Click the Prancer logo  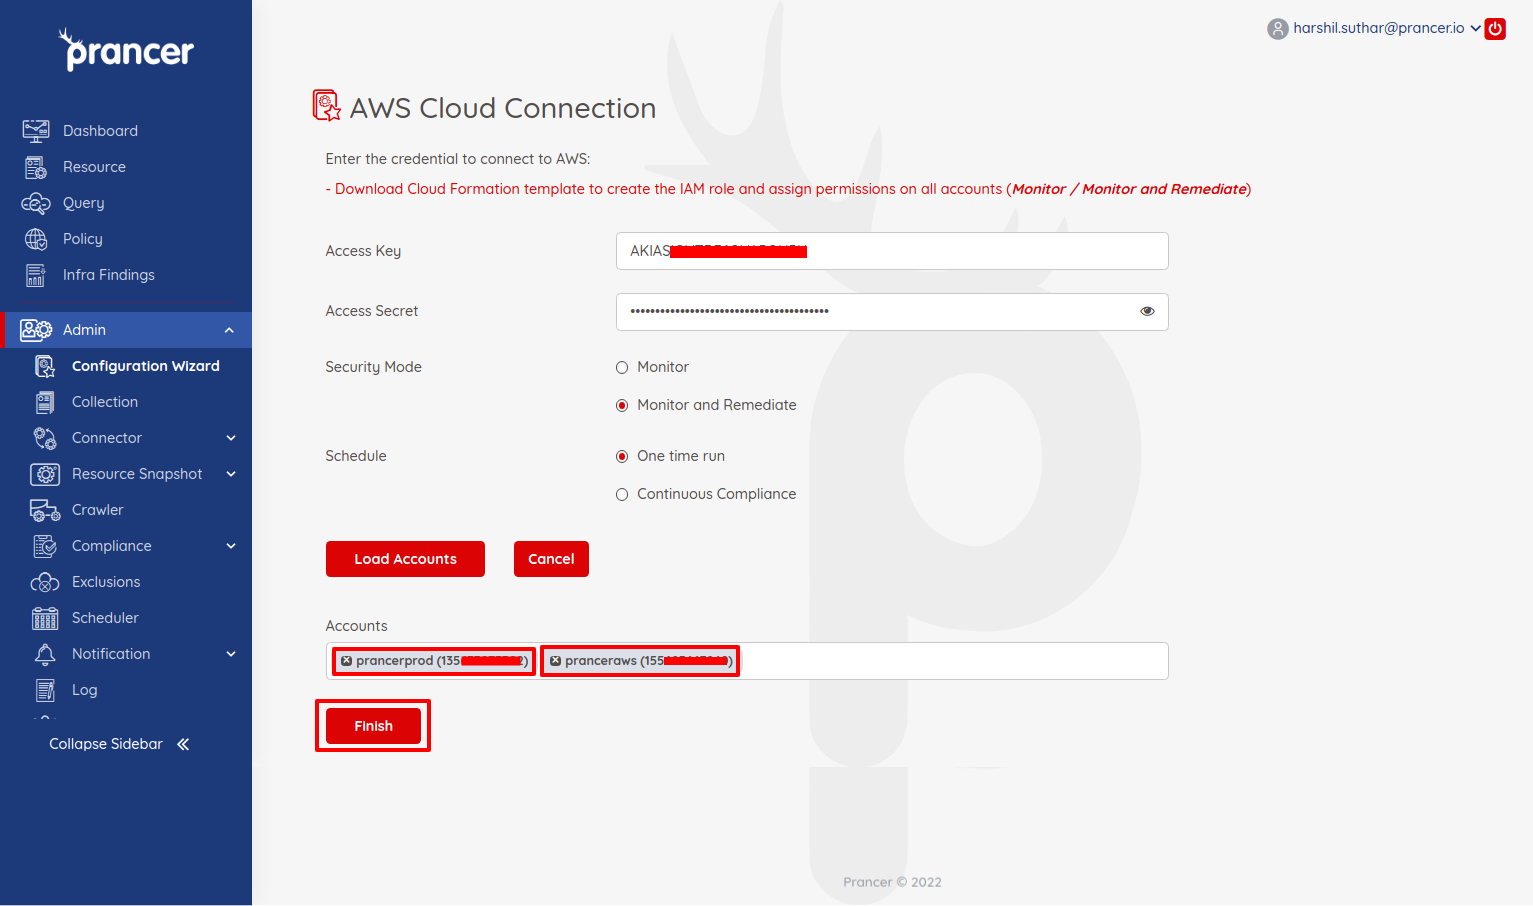pyautogui.click(x=126, y=50)
